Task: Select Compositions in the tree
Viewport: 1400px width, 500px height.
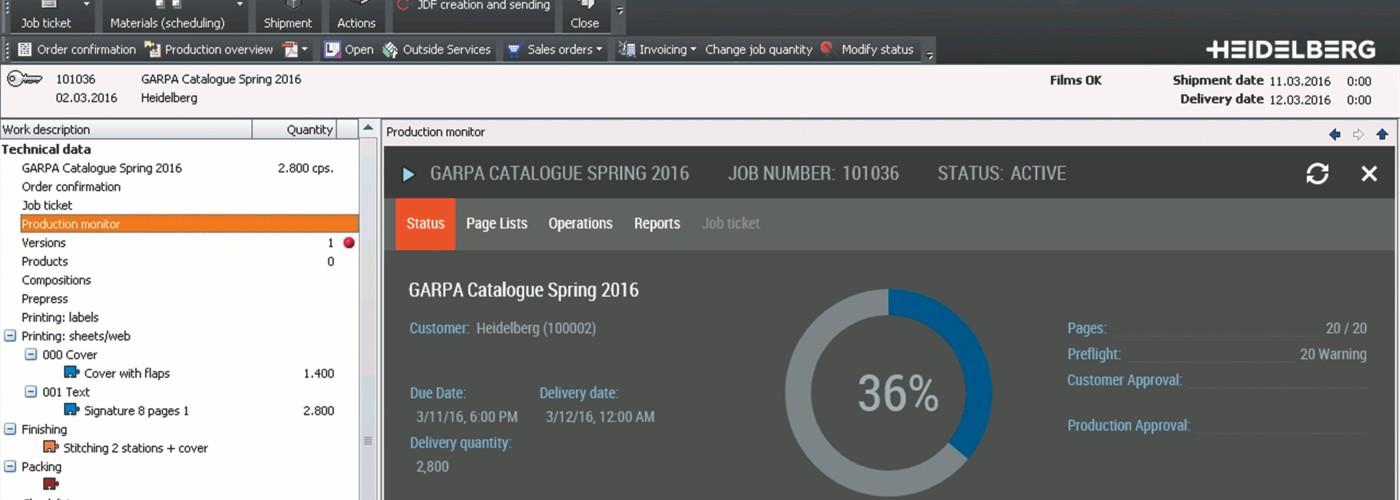Action: [x=56, y=280]
